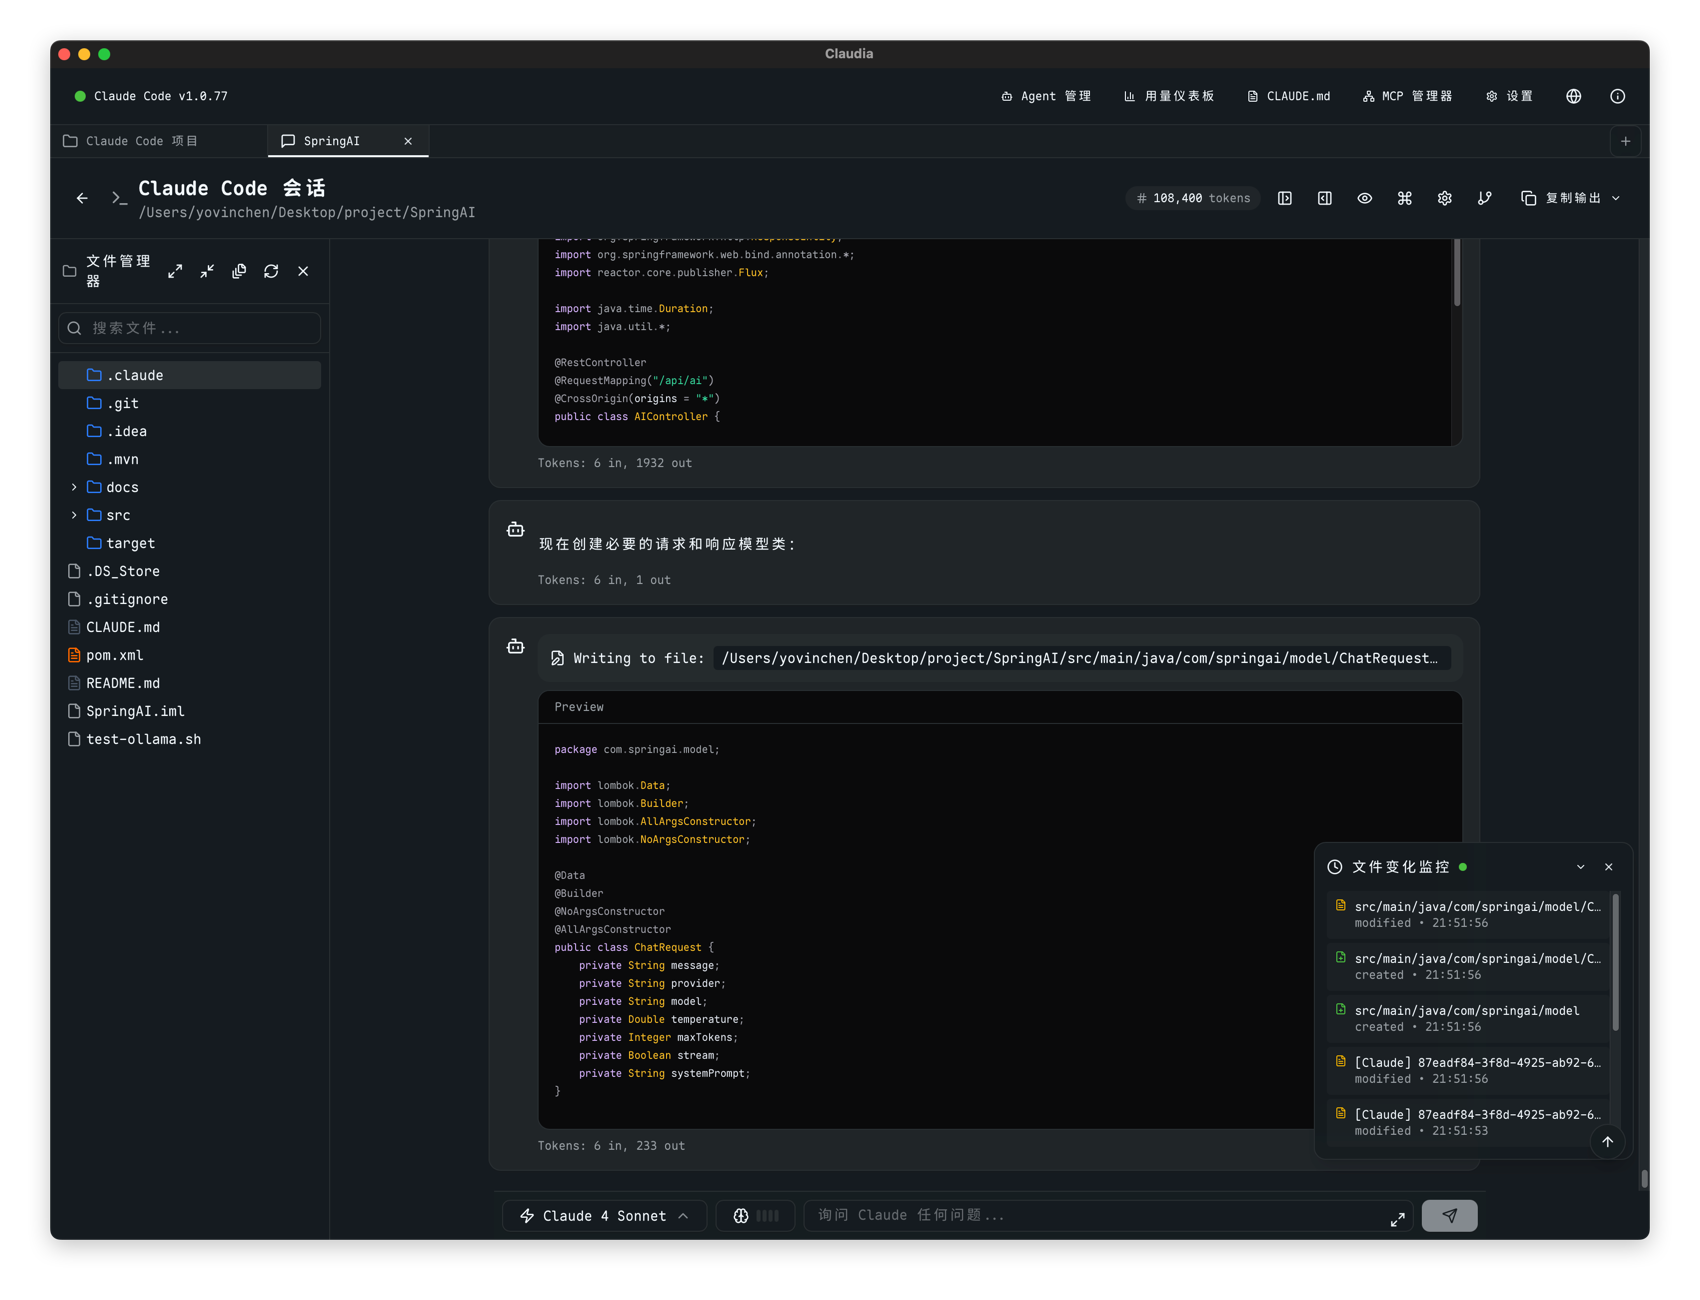The height and width of the screenshot is (1300, 1700).
Task: Click the globe language icon in header
Action: (1573, 96)
